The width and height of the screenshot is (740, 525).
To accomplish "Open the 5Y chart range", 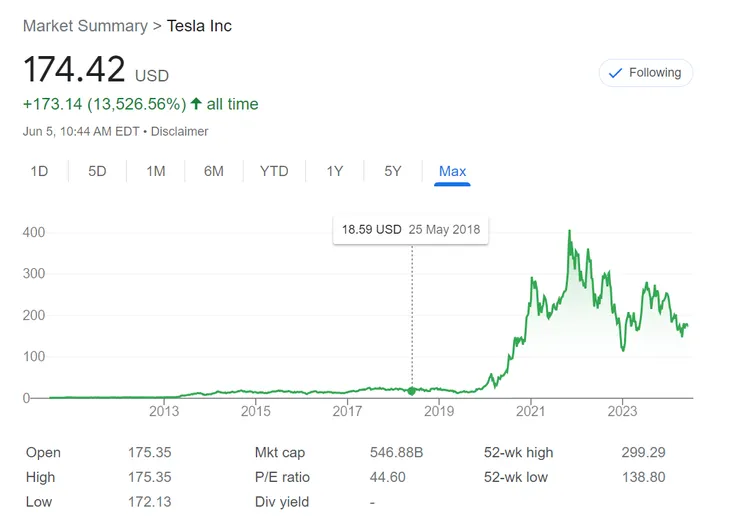I will coord(393,171).
